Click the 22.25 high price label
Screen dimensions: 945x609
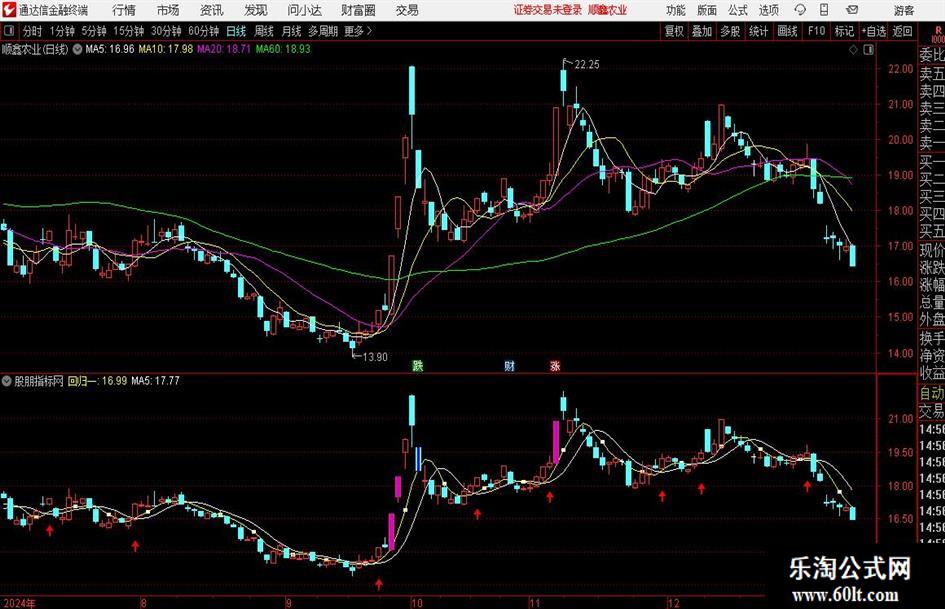pyautogui.click(x=587, y=65)
